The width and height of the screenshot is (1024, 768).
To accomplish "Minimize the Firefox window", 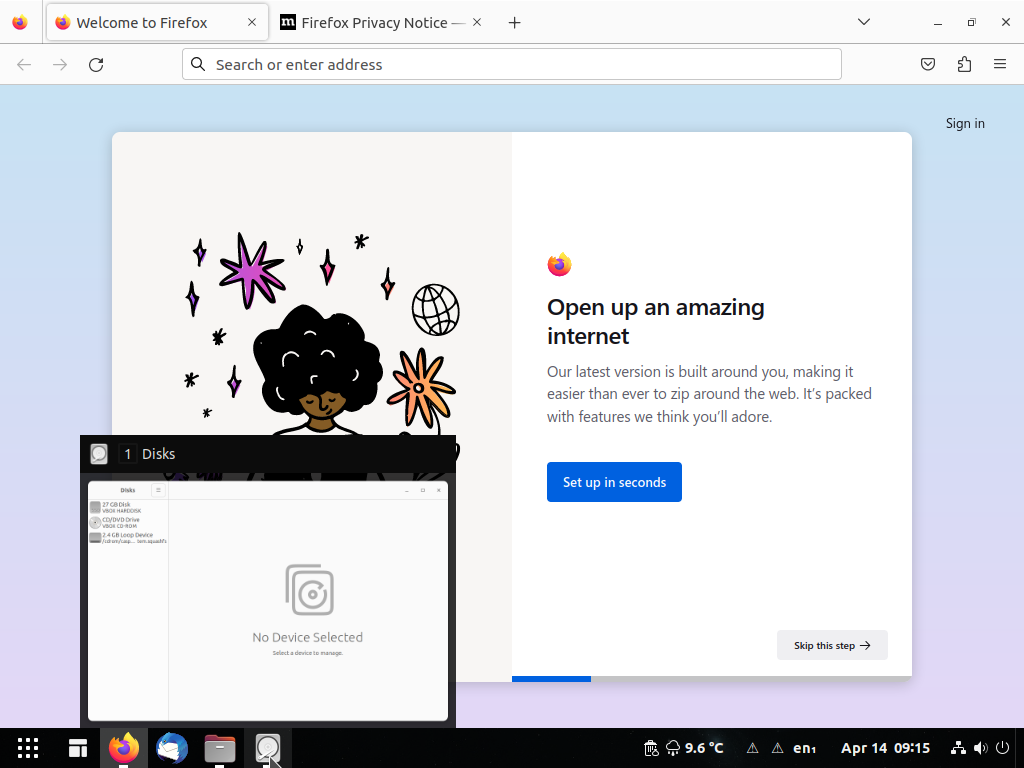I will tap(938, 22).
